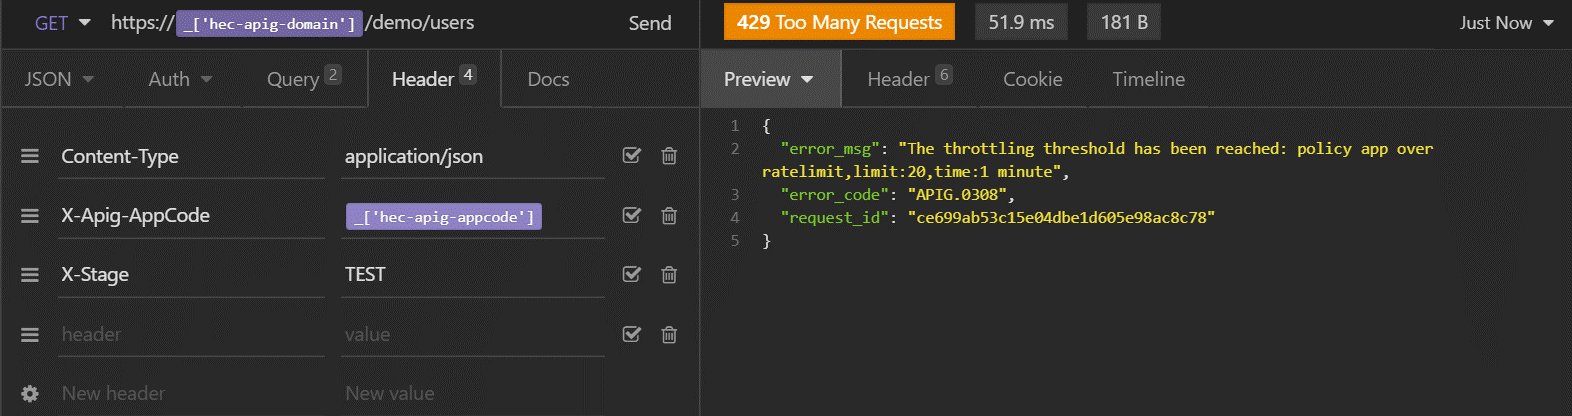This screenshot has width=1572, height=416.
Task: Click the 429 Too Many Requests status badge
Action: coord(839,22)
